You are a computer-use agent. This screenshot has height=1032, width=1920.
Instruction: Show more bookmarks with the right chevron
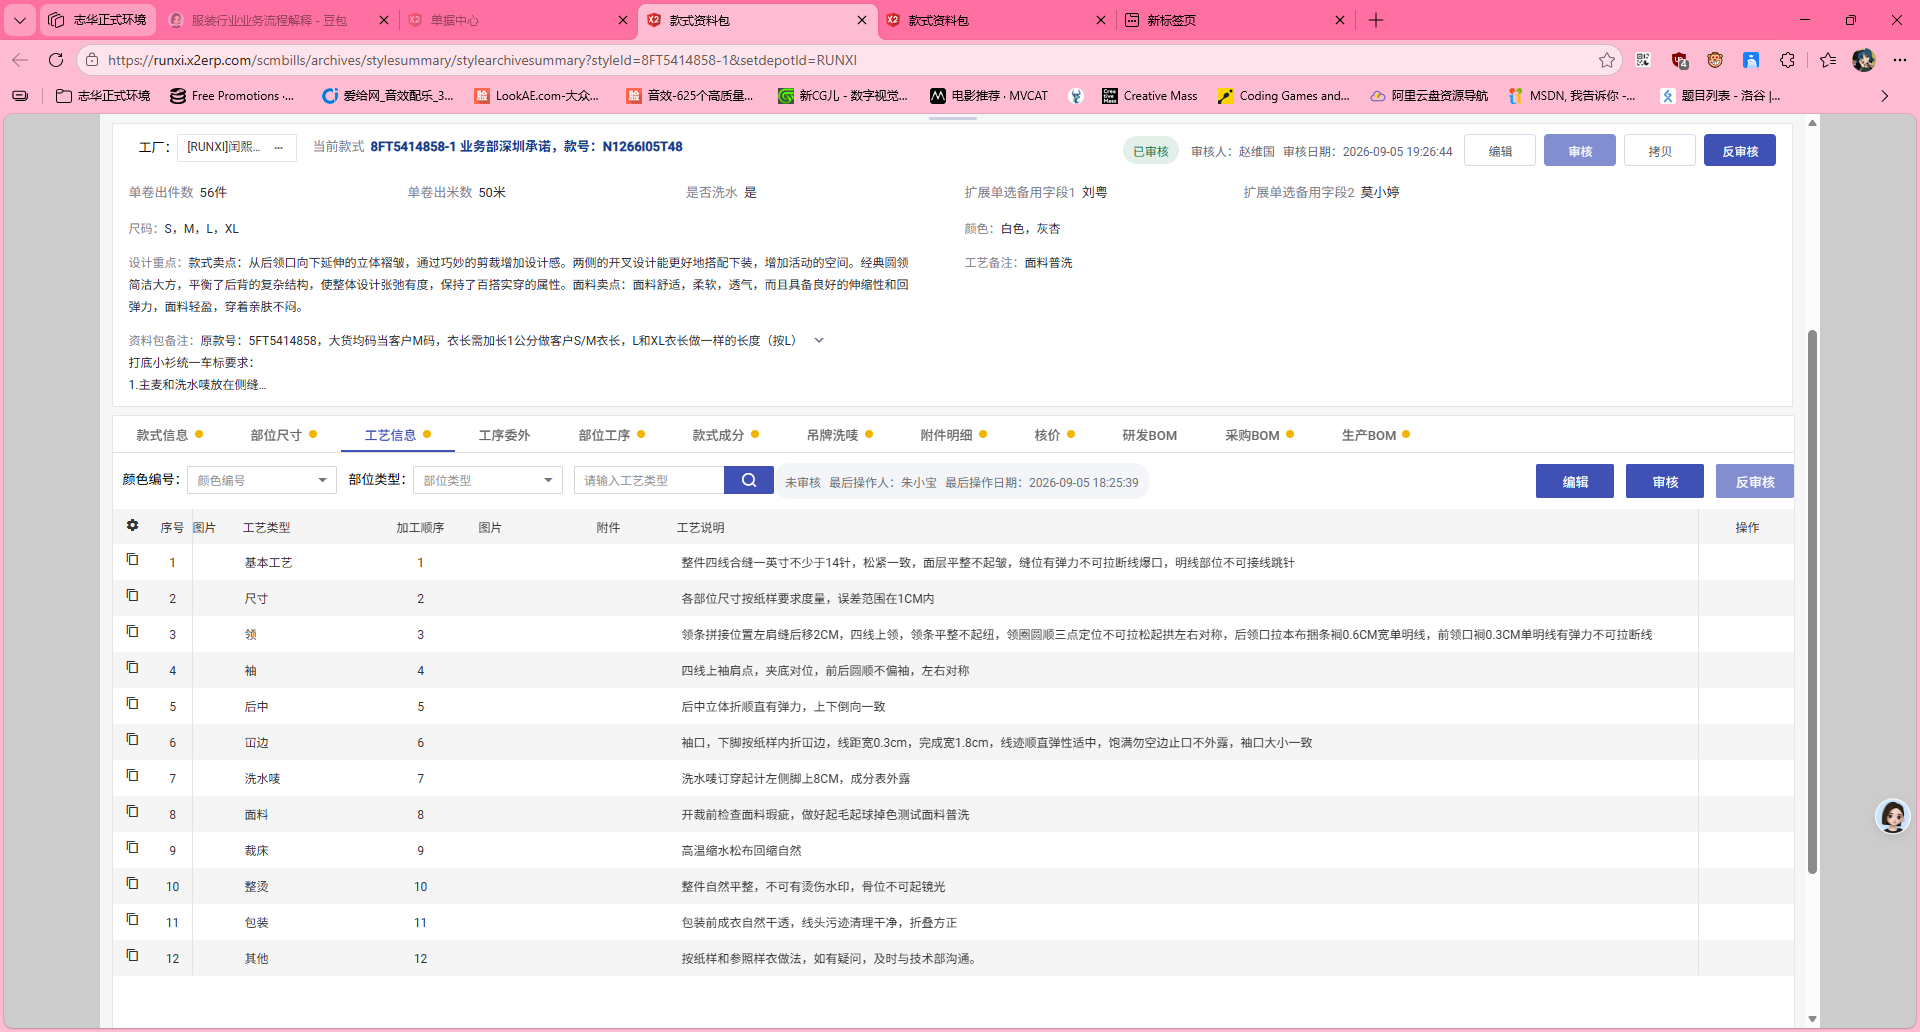click(1885, 96)
